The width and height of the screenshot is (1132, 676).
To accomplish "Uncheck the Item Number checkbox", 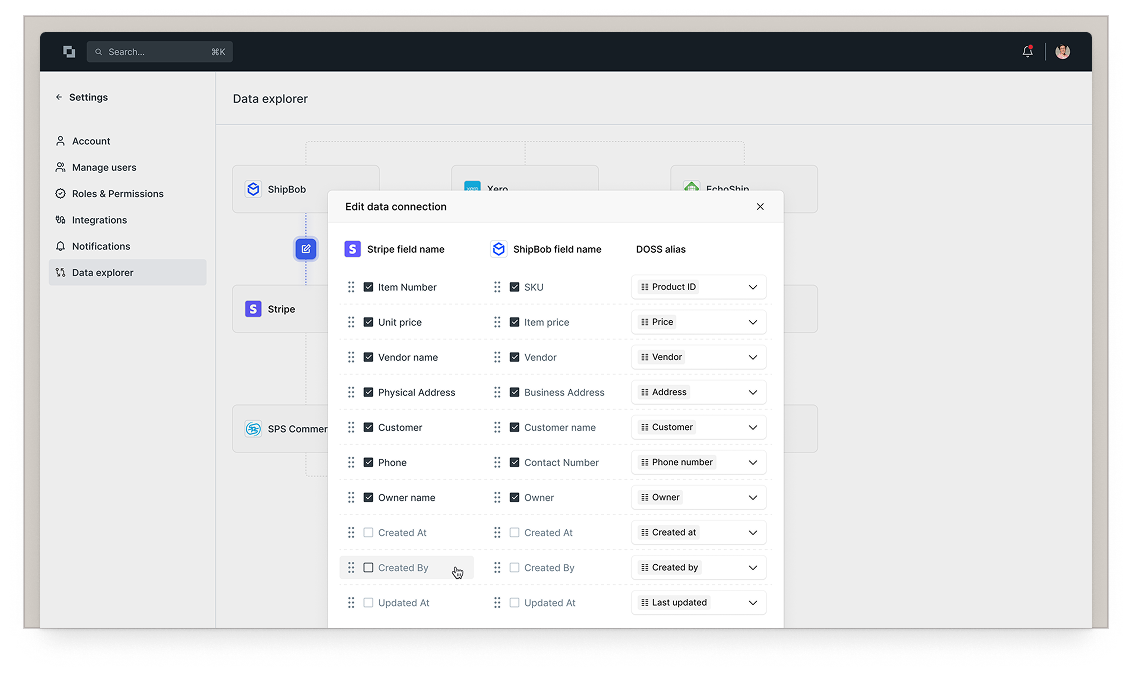I will pos(368,287).
